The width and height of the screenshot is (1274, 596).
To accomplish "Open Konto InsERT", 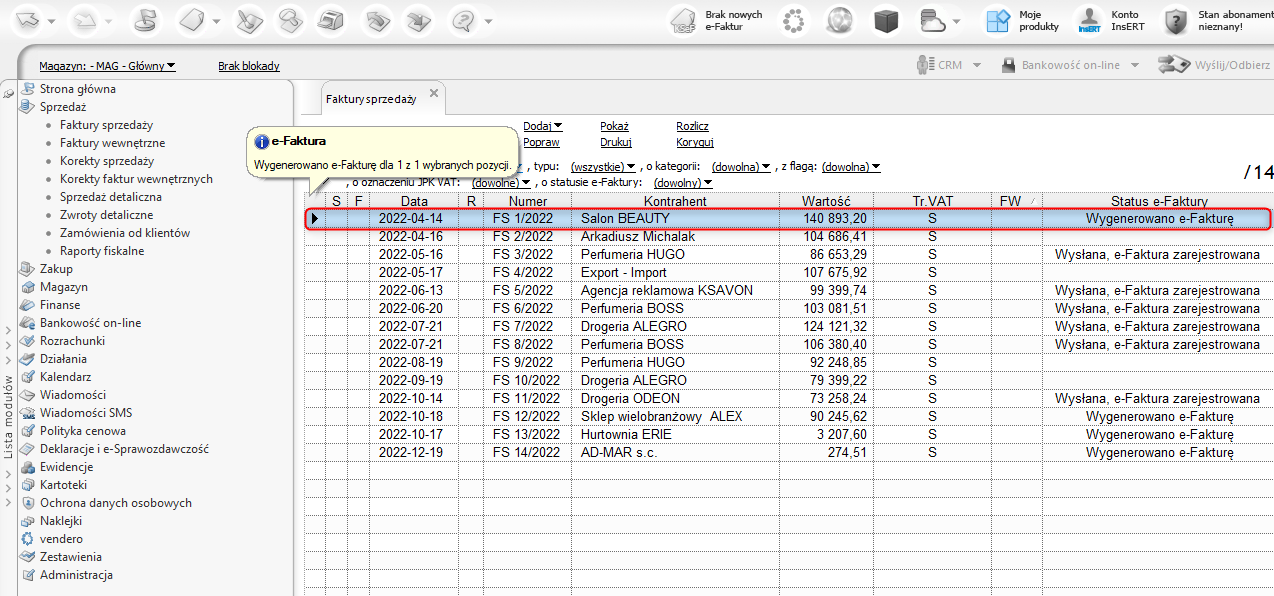I will [x=1109, y=20].
